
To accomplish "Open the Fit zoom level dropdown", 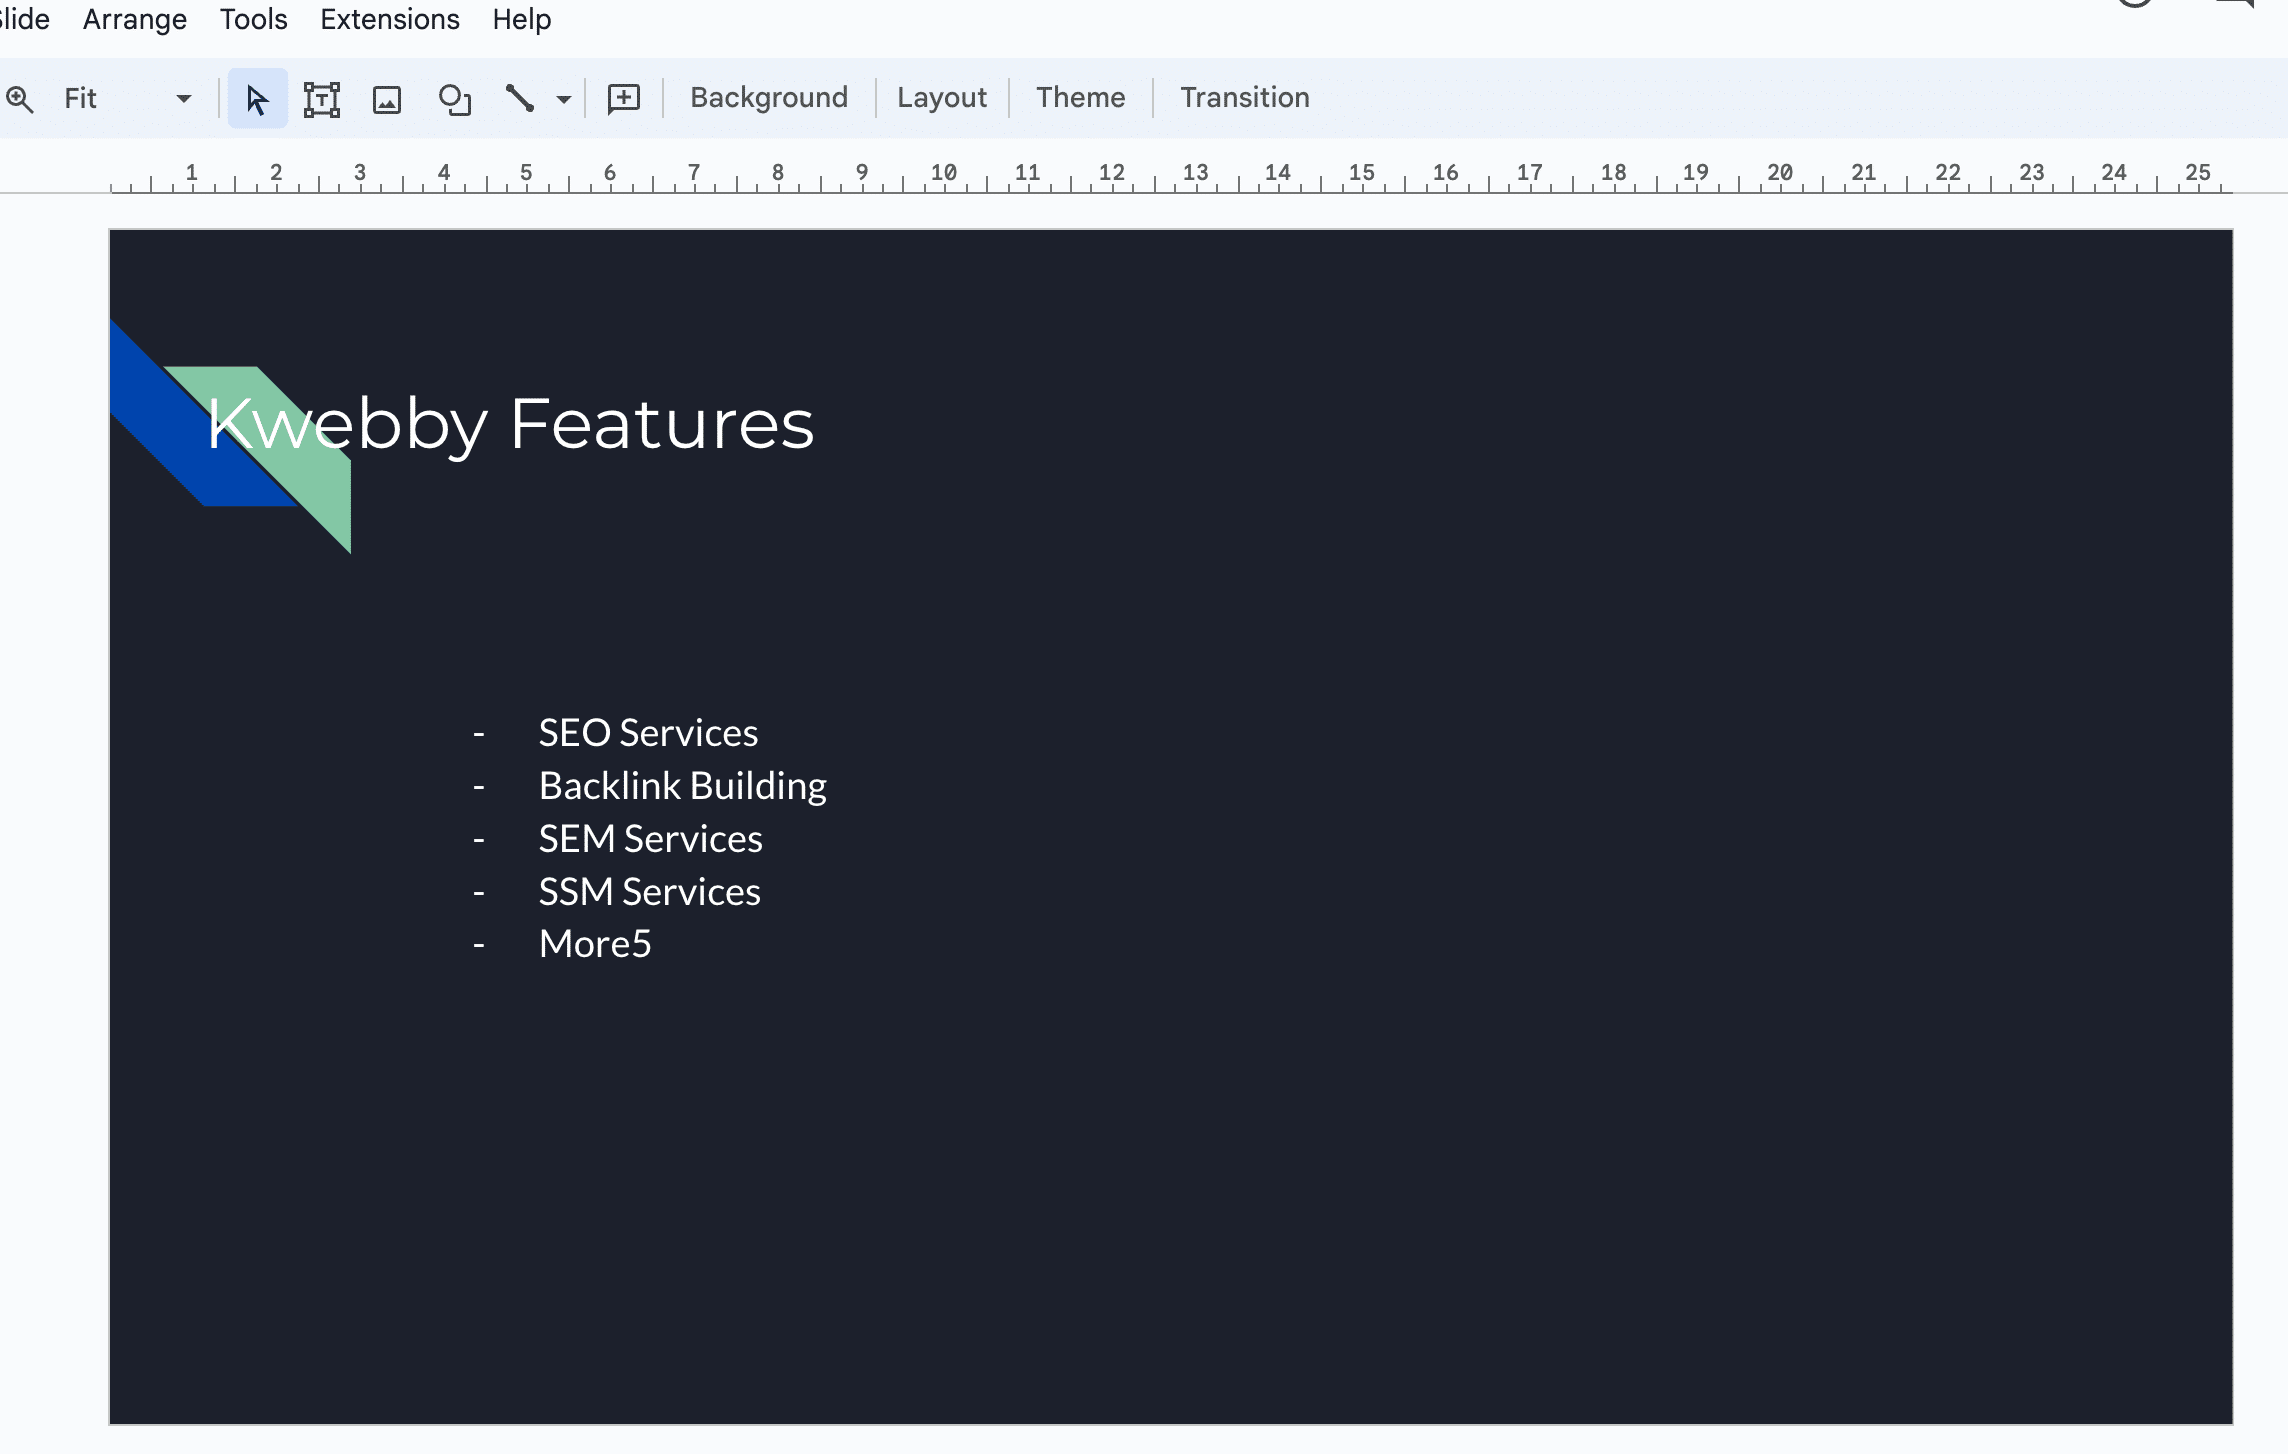I will [x=127, y=98].
